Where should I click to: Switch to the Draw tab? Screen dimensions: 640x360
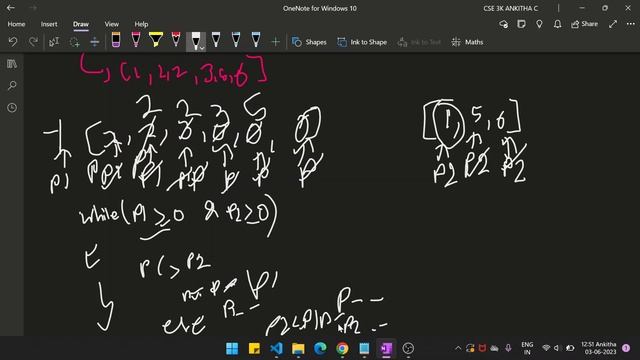coord(81,24)
